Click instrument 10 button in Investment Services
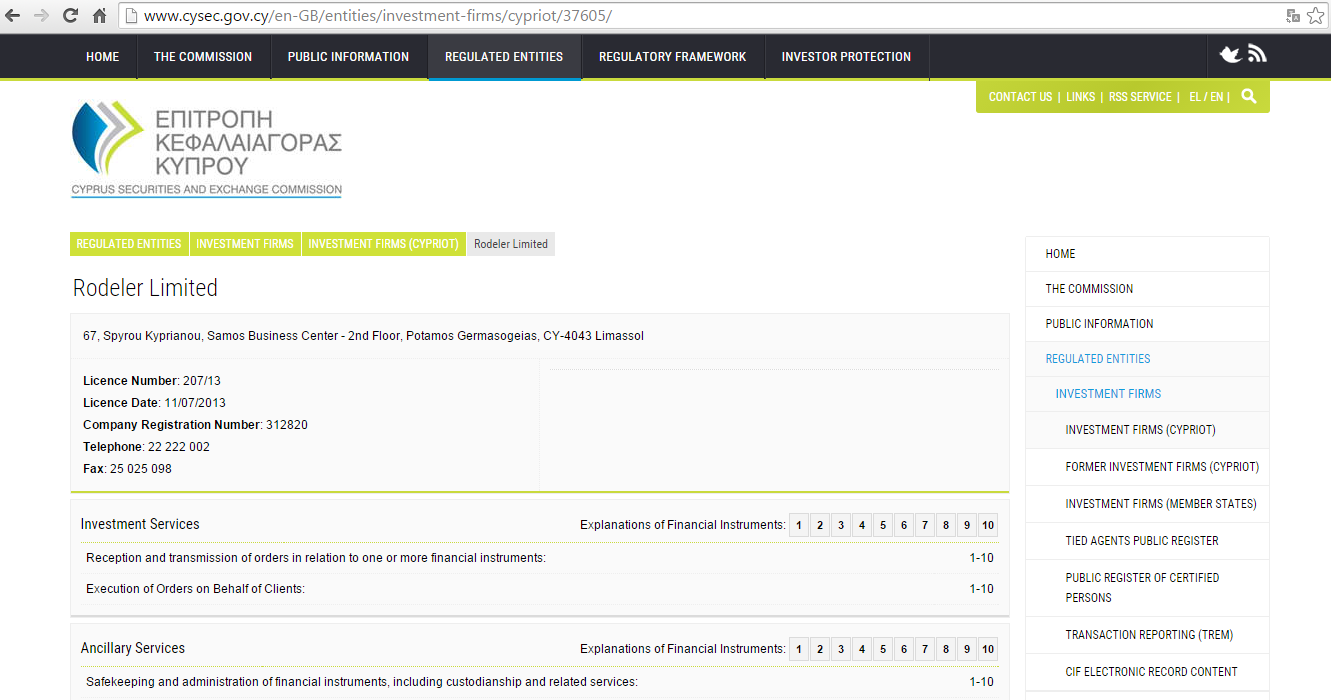Image resolution: width=1331 pixels, height=700 pixels. tap(988, 526)
